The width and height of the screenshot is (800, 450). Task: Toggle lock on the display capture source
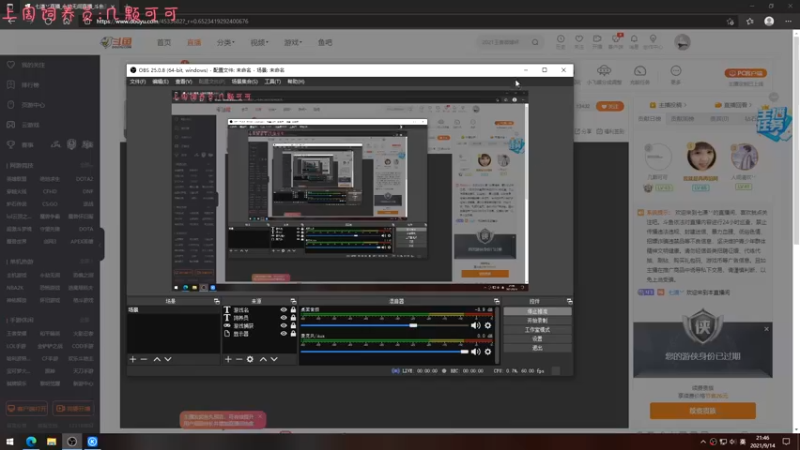(293, 334)
